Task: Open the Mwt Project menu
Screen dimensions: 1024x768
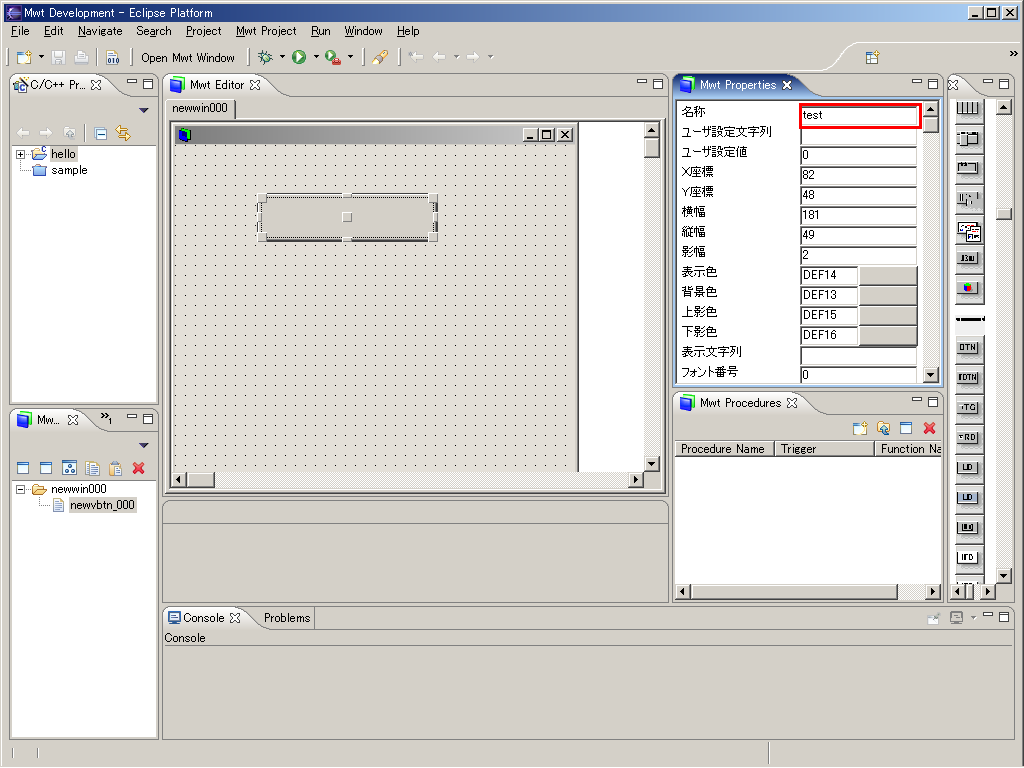Action: click(266, 31)
